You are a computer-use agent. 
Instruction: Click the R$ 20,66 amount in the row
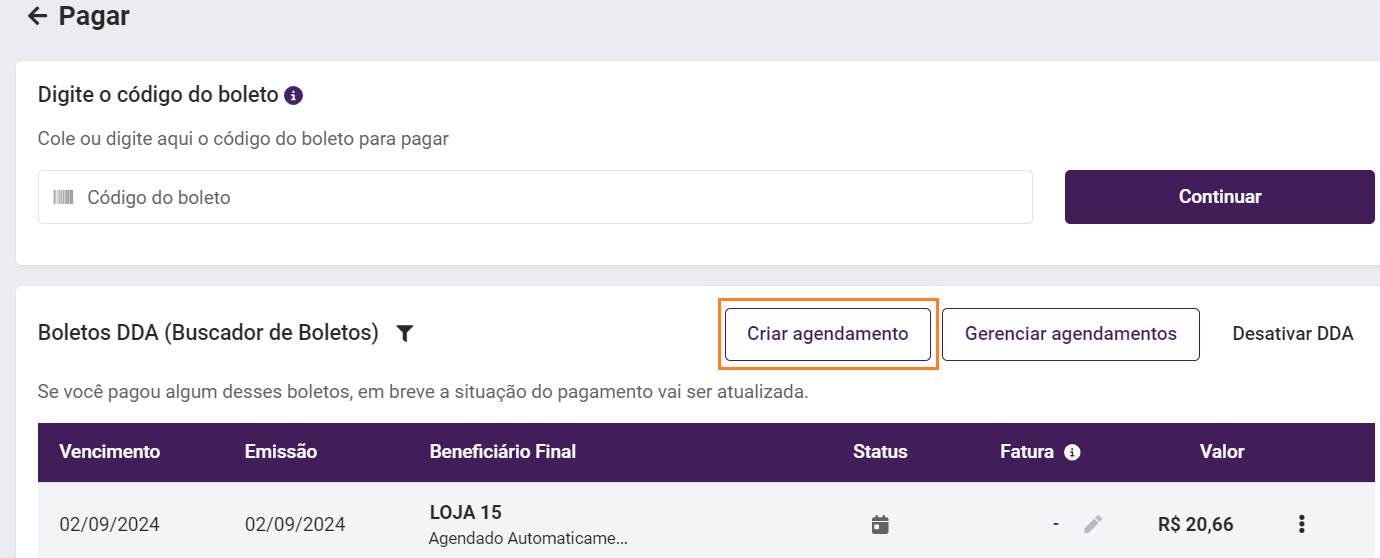click(x=1195, y=524)
